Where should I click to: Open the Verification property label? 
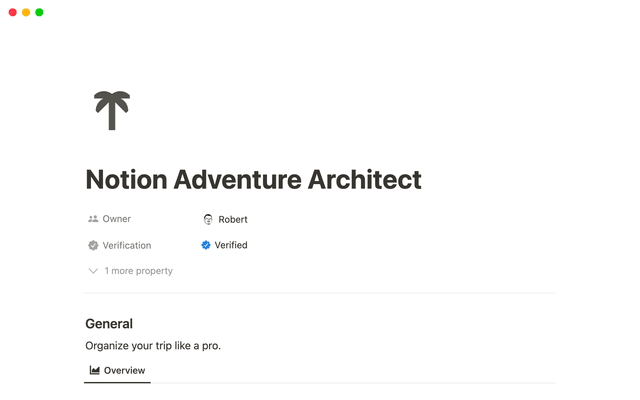point(126,245)
